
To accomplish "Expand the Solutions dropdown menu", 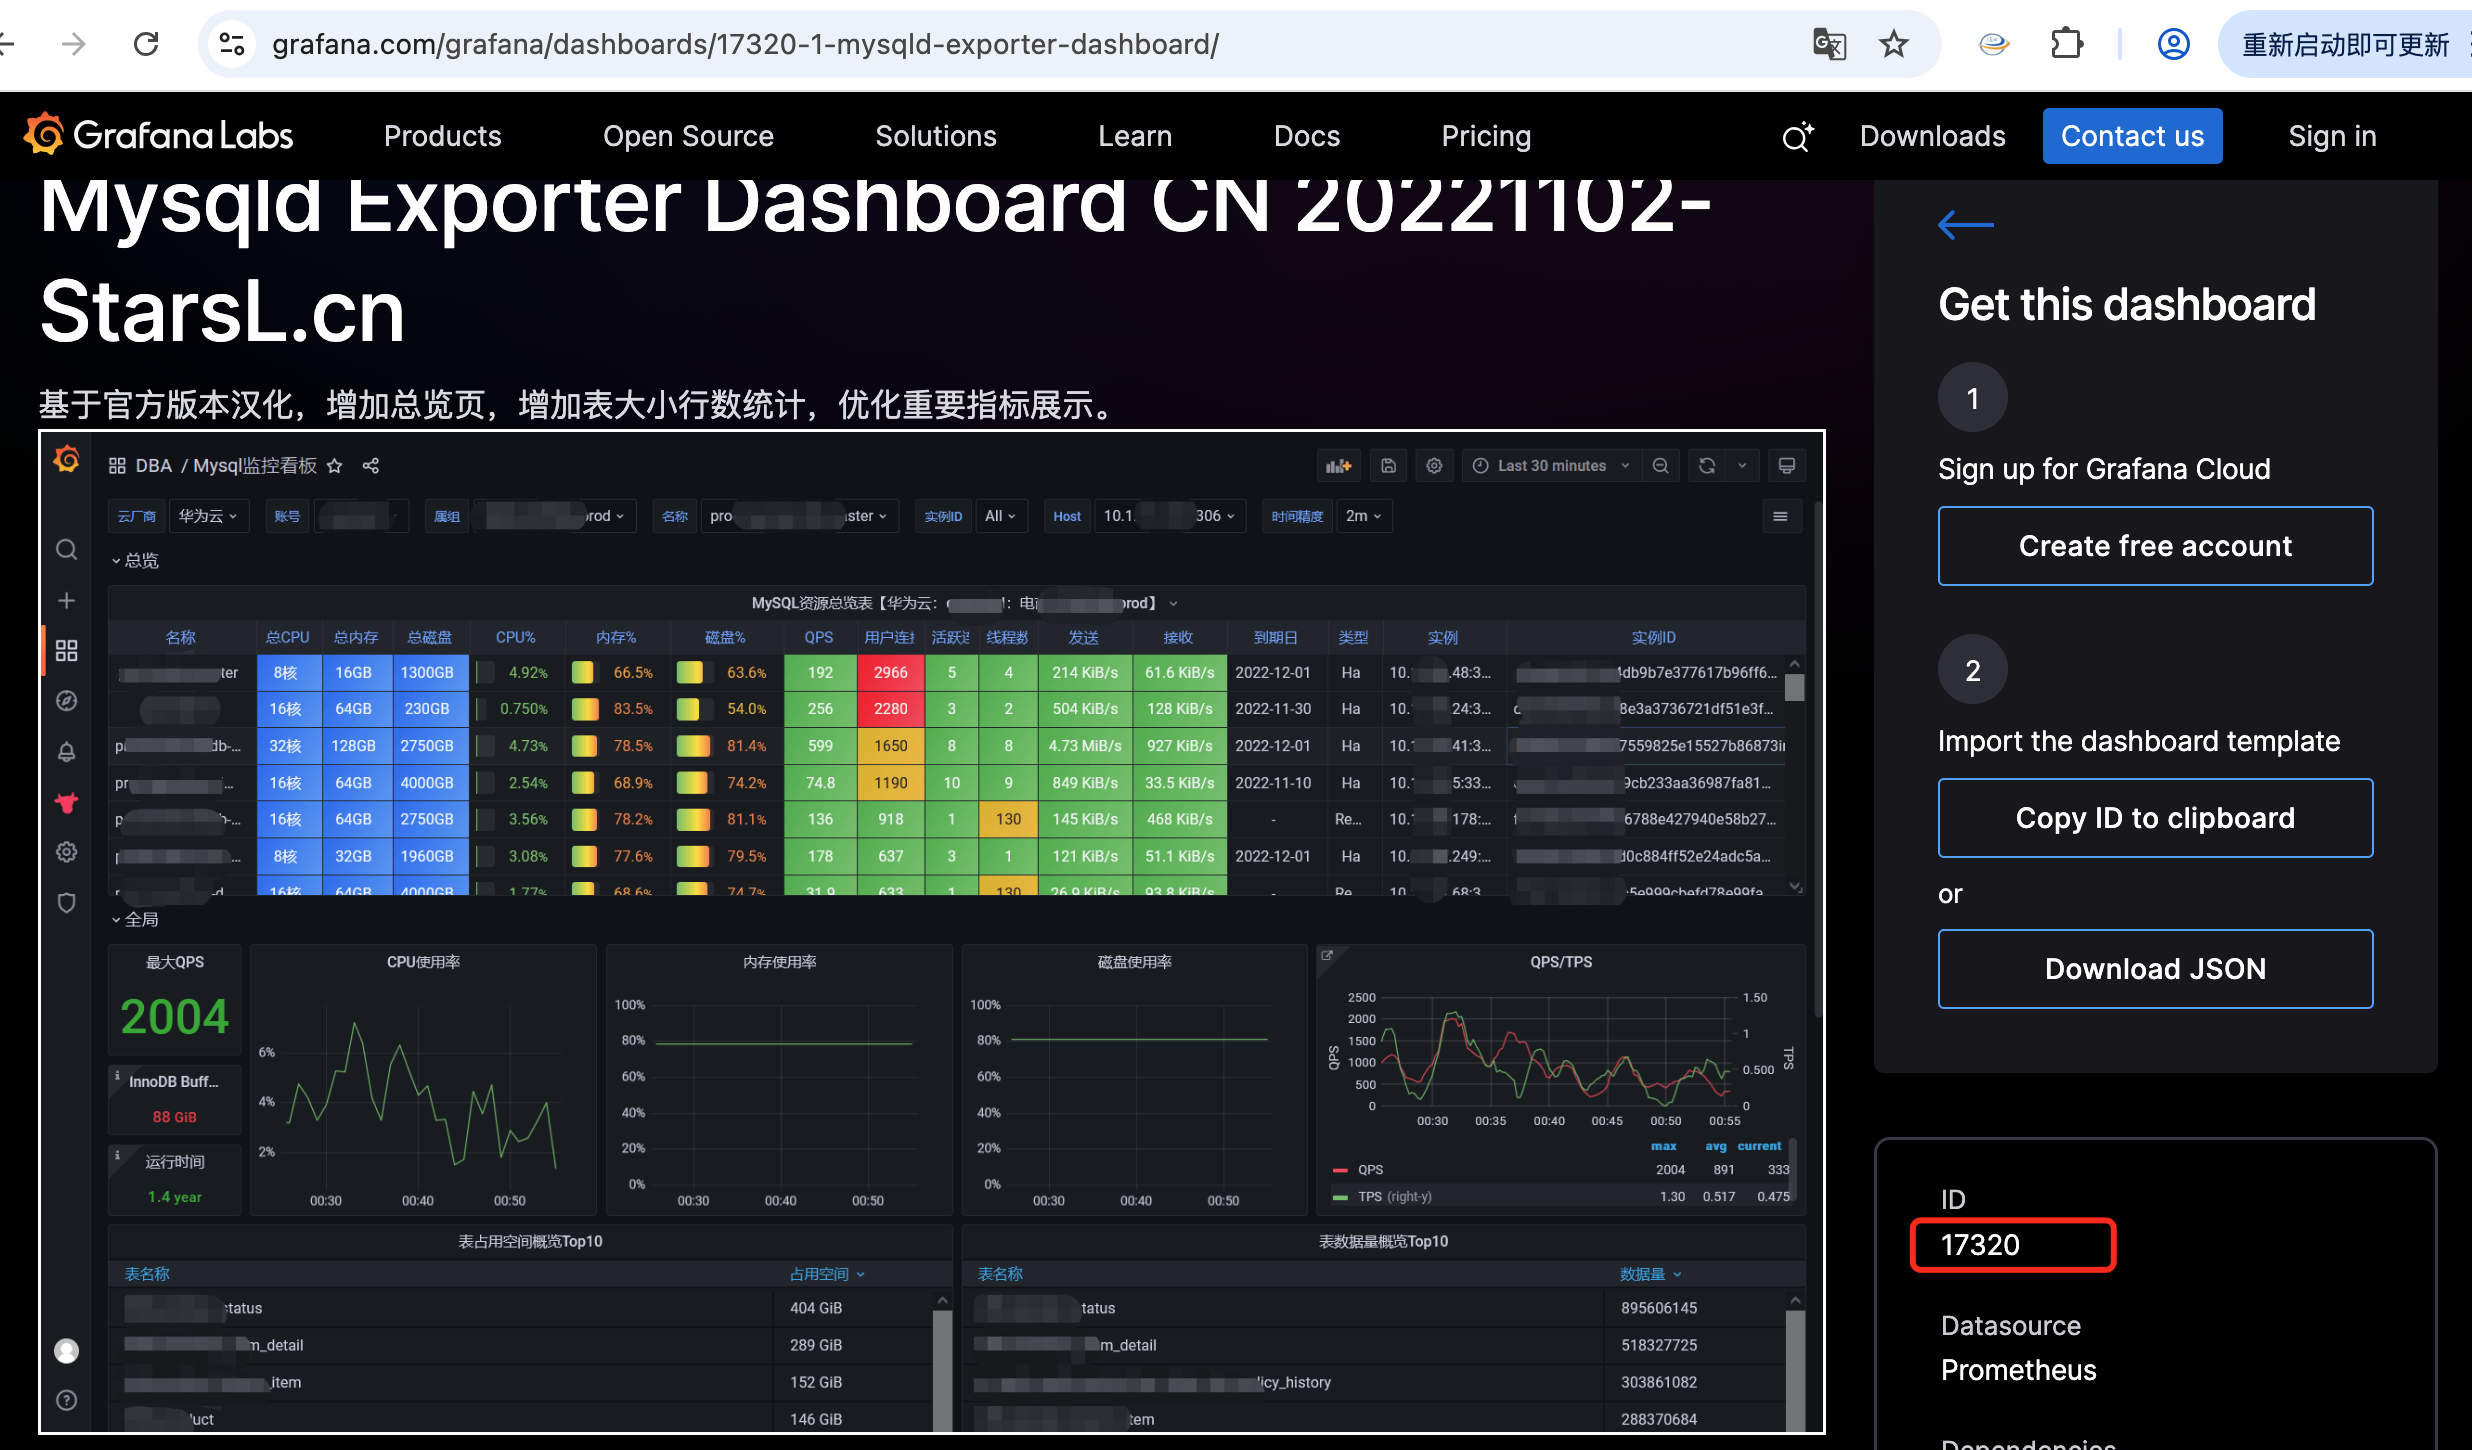I will pos(935,136).
